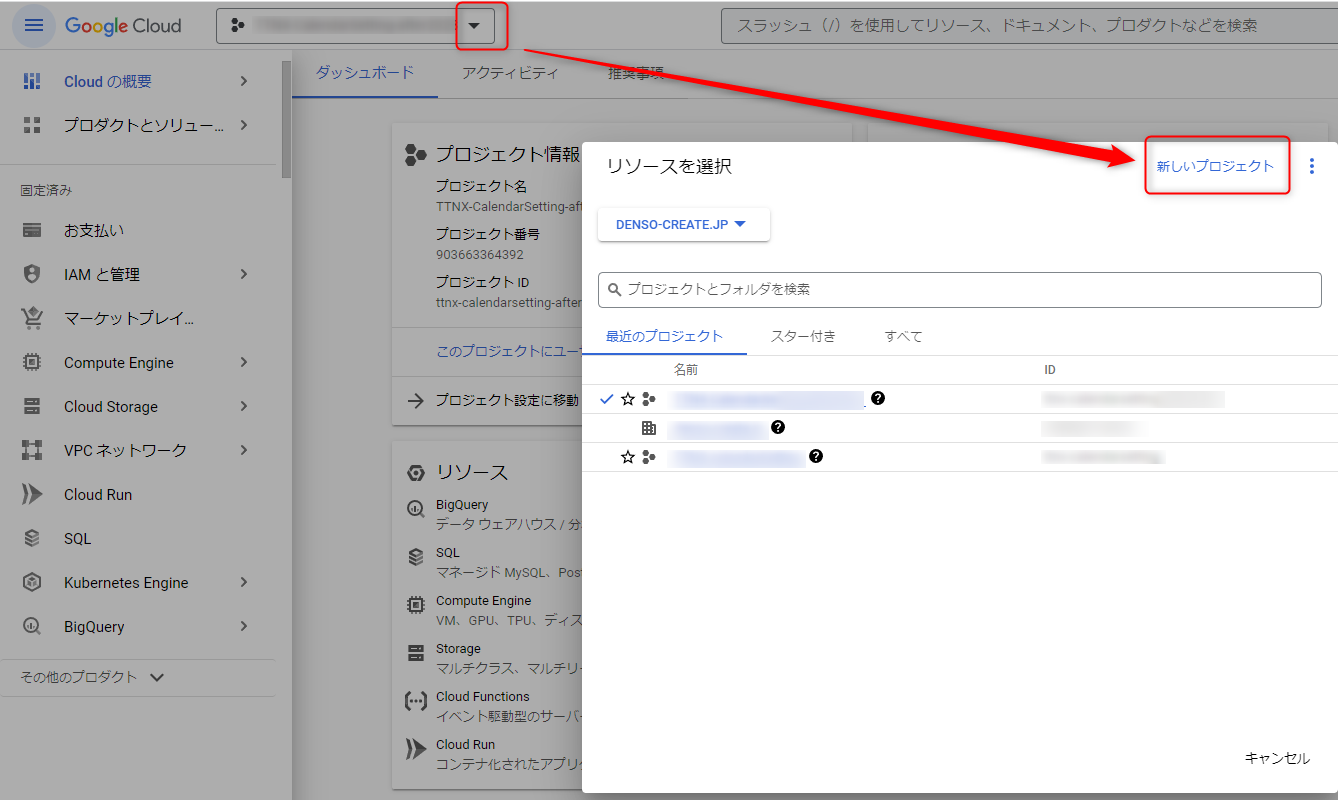Open the project selector dropdown arrow
Image resolution: width=1338 pixels, height=800 pixels.
475,26
